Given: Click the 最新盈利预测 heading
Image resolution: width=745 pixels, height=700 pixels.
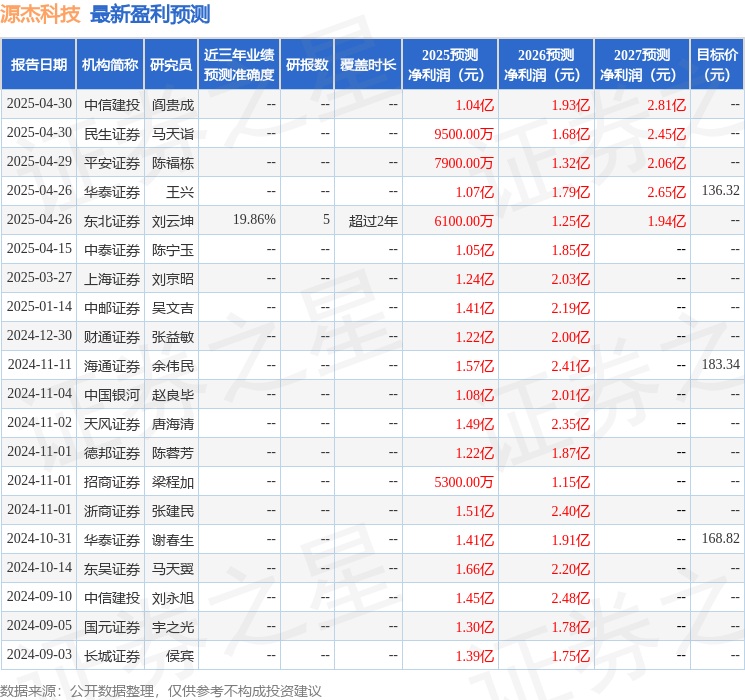Looking at the screenshot, I should point(150,14).
